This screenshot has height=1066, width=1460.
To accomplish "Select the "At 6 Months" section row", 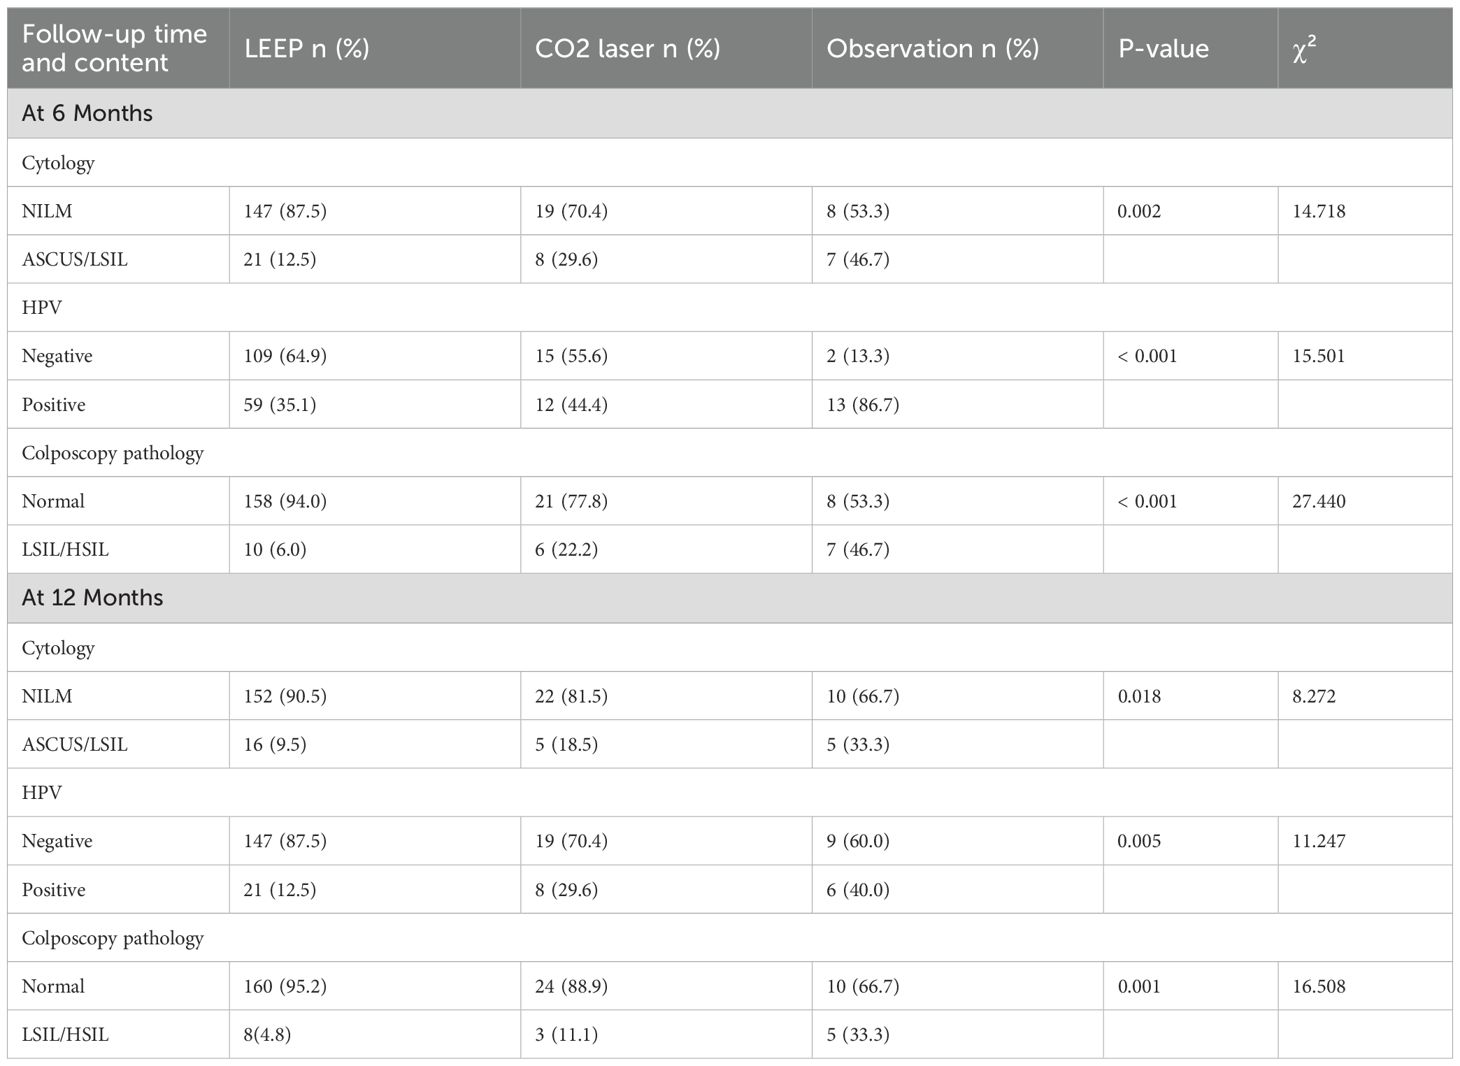I will [x=88, y=113].
